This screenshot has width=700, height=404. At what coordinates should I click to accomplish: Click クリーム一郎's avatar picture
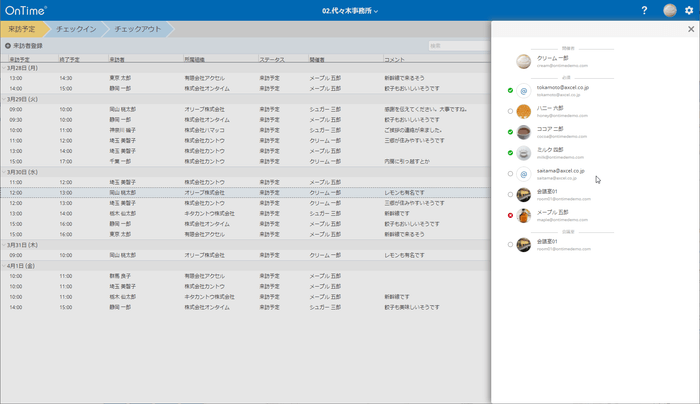point(523,62)
